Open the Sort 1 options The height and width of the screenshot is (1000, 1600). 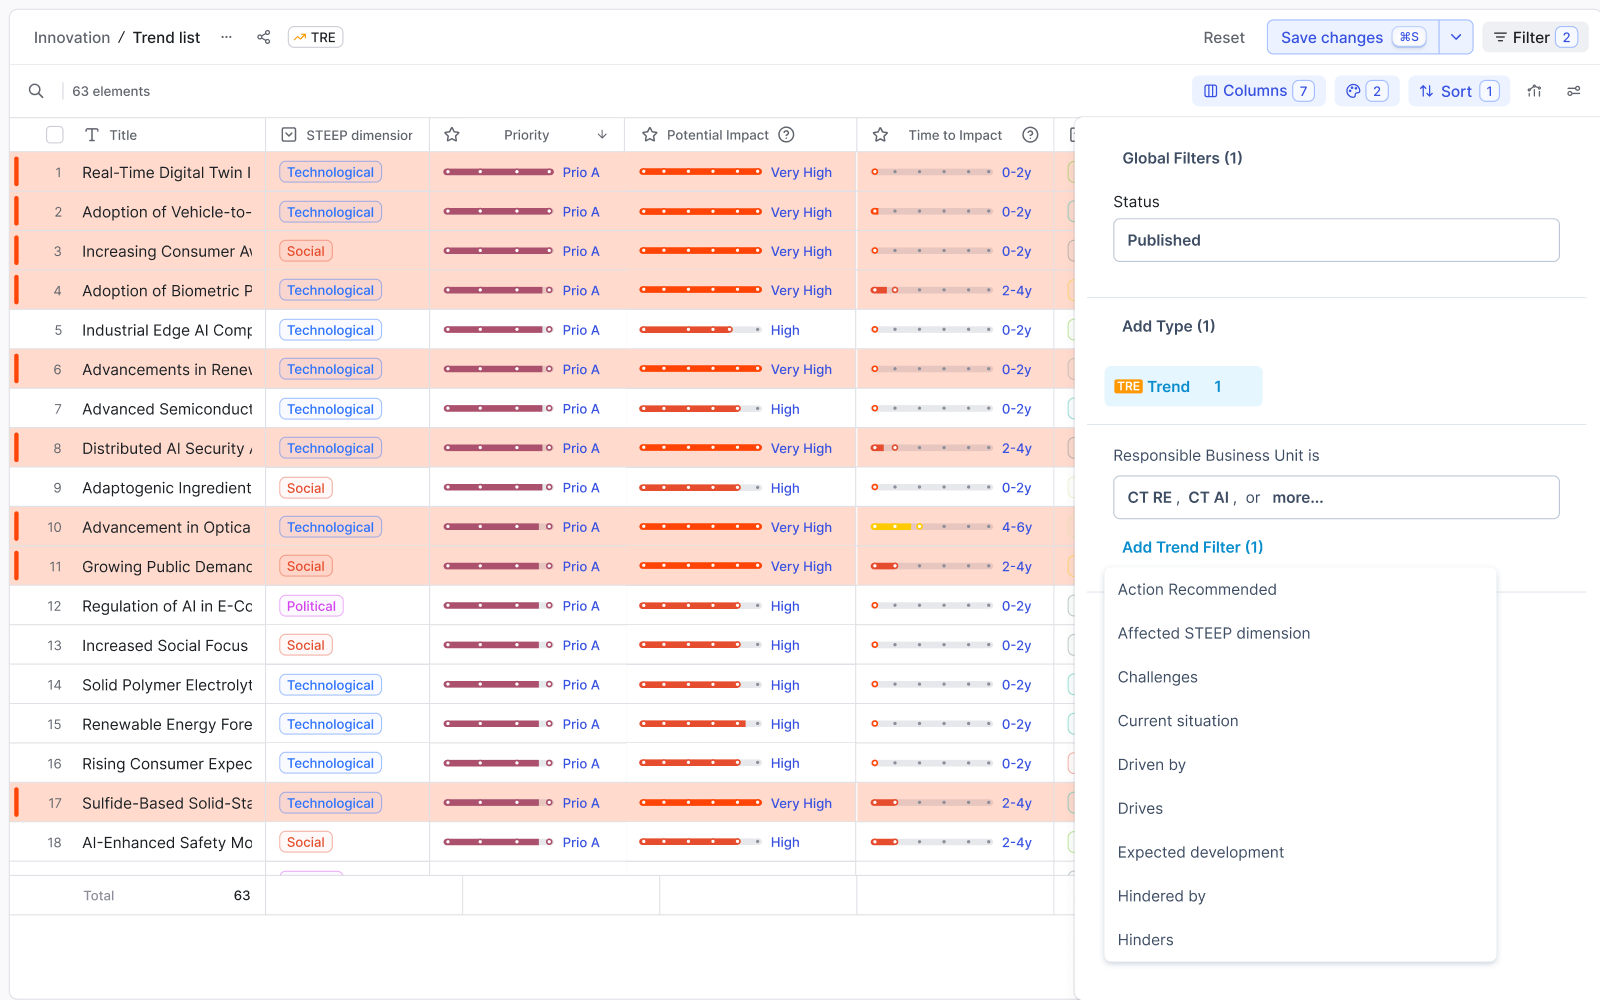1459,91
